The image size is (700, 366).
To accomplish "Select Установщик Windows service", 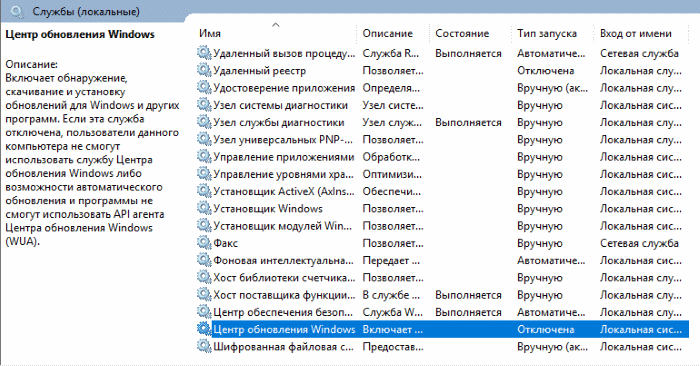I will pos(268,209).
